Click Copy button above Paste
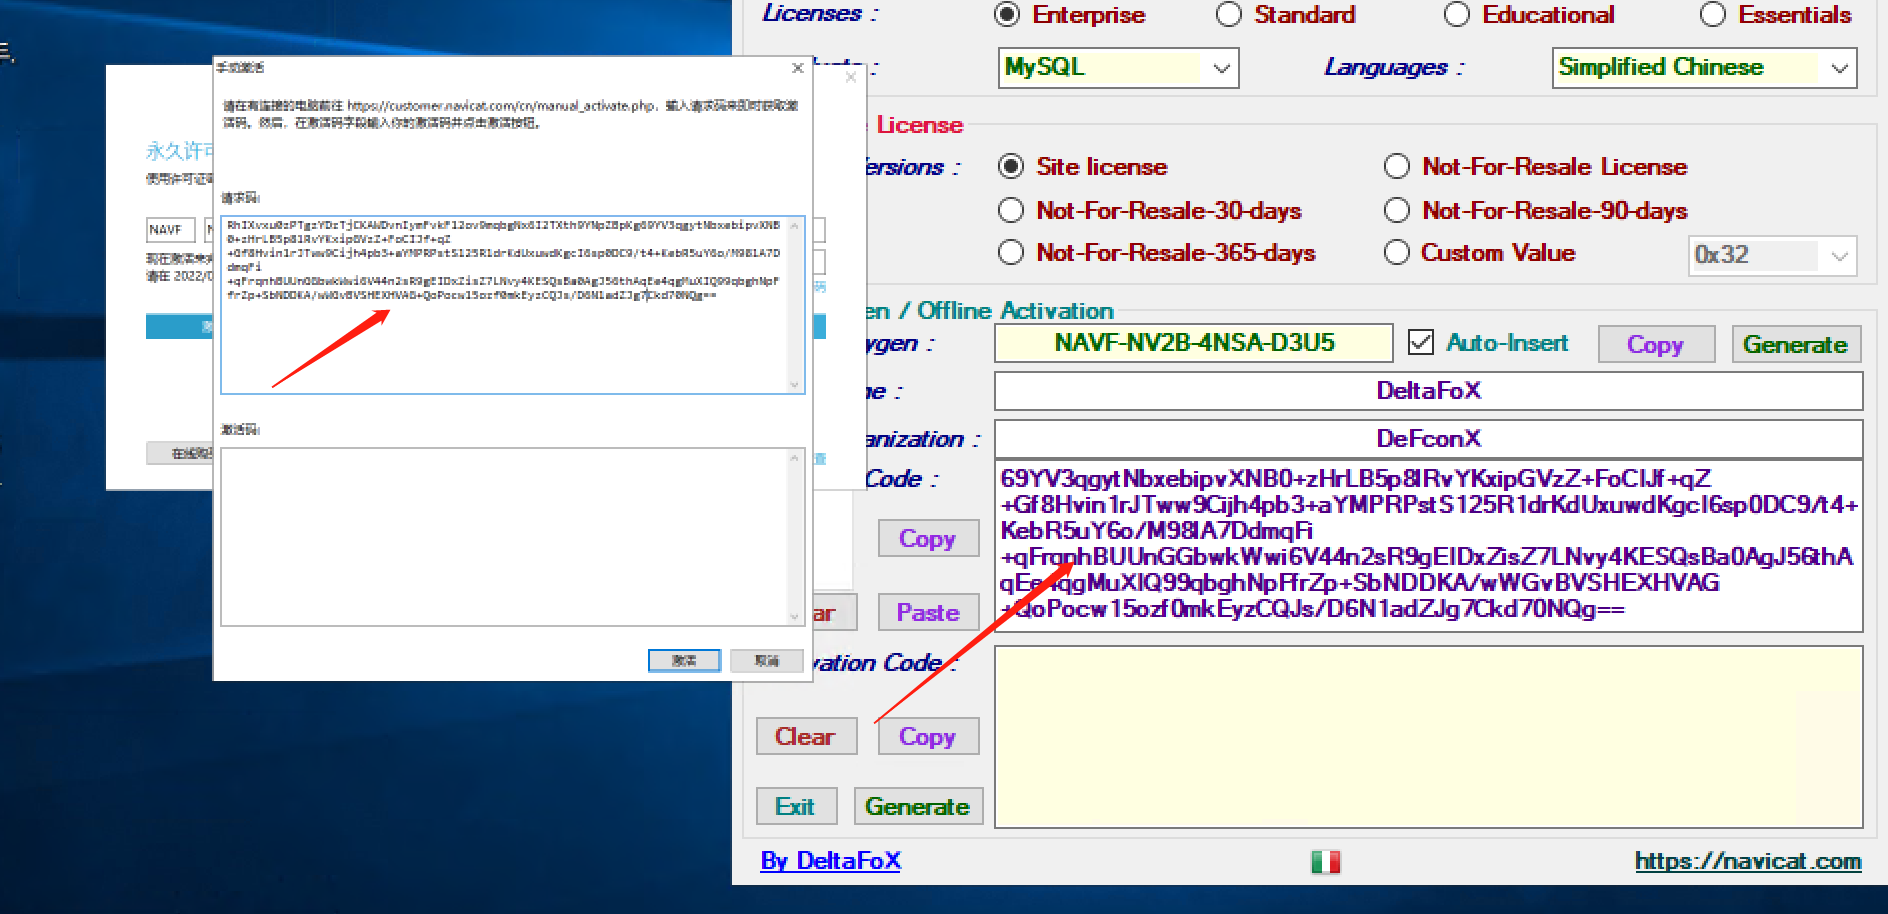This screenshot has width=1888, height=914. (928, 538)
